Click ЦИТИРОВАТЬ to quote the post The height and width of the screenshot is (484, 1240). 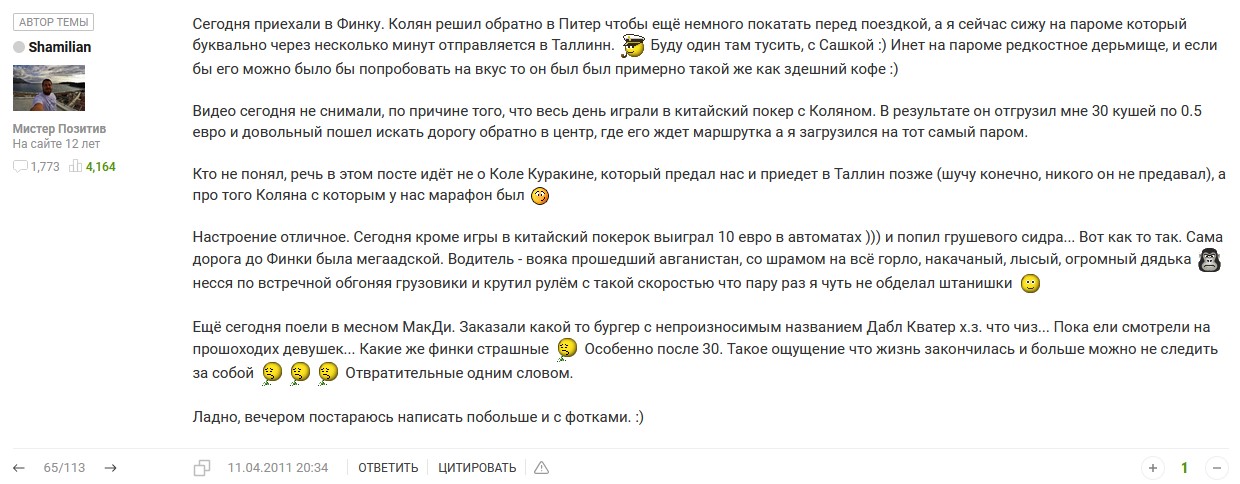477,468
